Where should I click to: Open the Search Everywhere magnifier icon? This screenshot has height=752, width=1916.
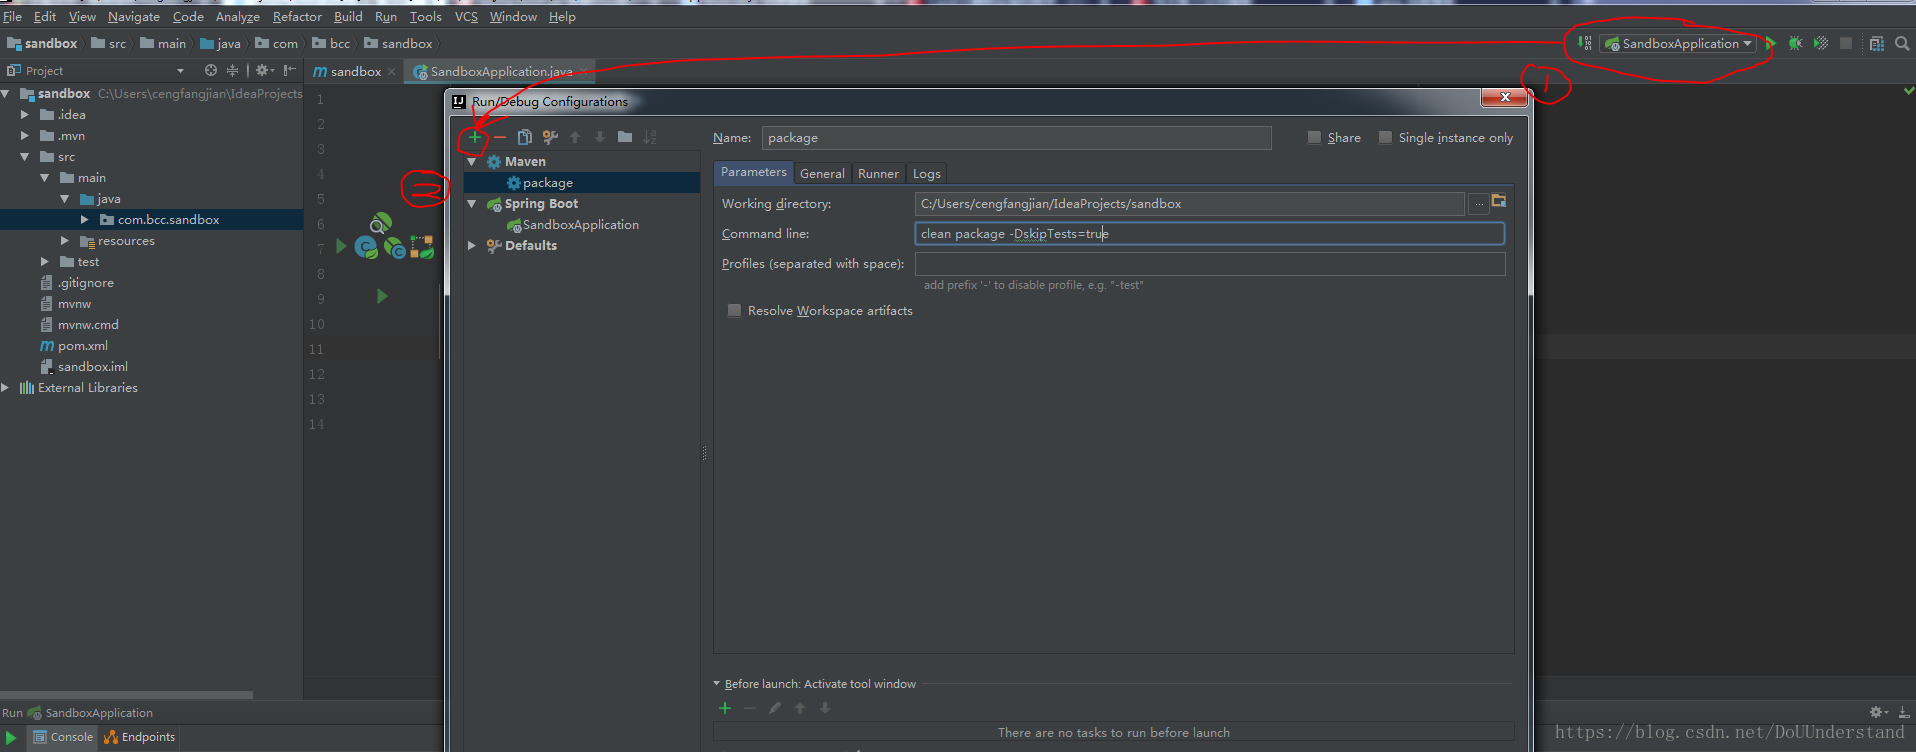pyautogui.click(x=1902, y=43)
